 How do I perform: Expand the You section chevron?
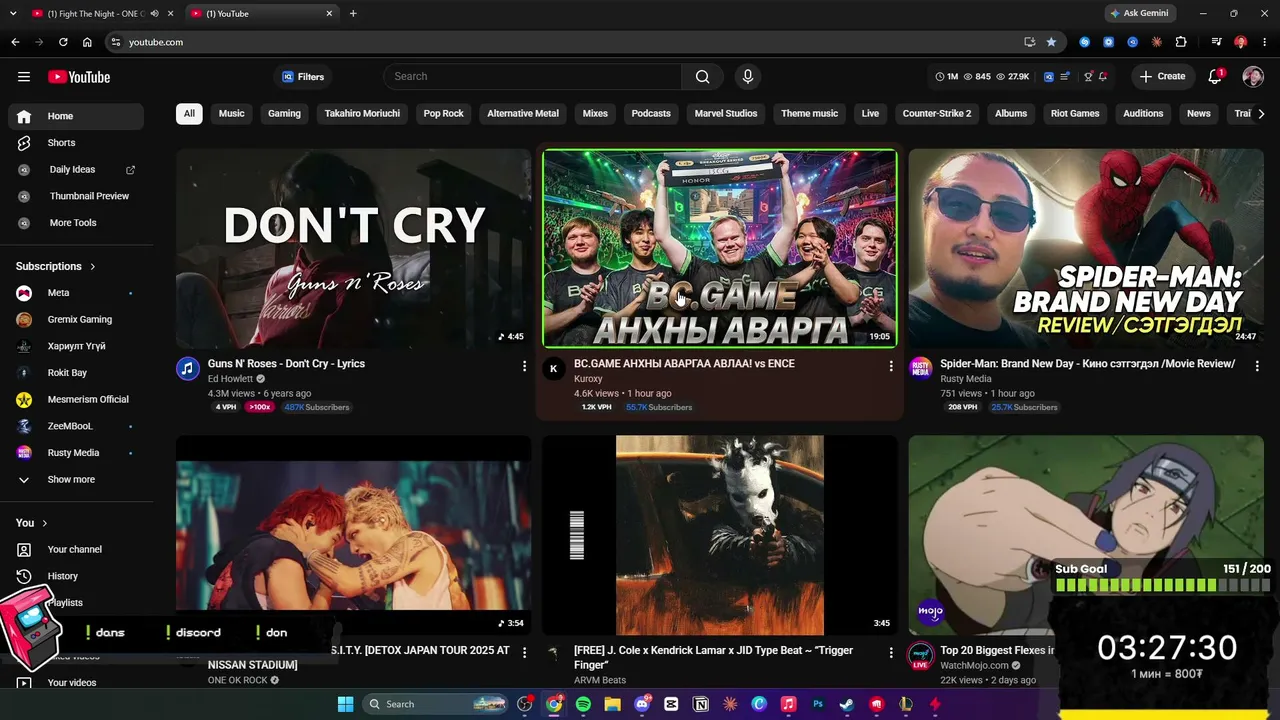(44, 523)
